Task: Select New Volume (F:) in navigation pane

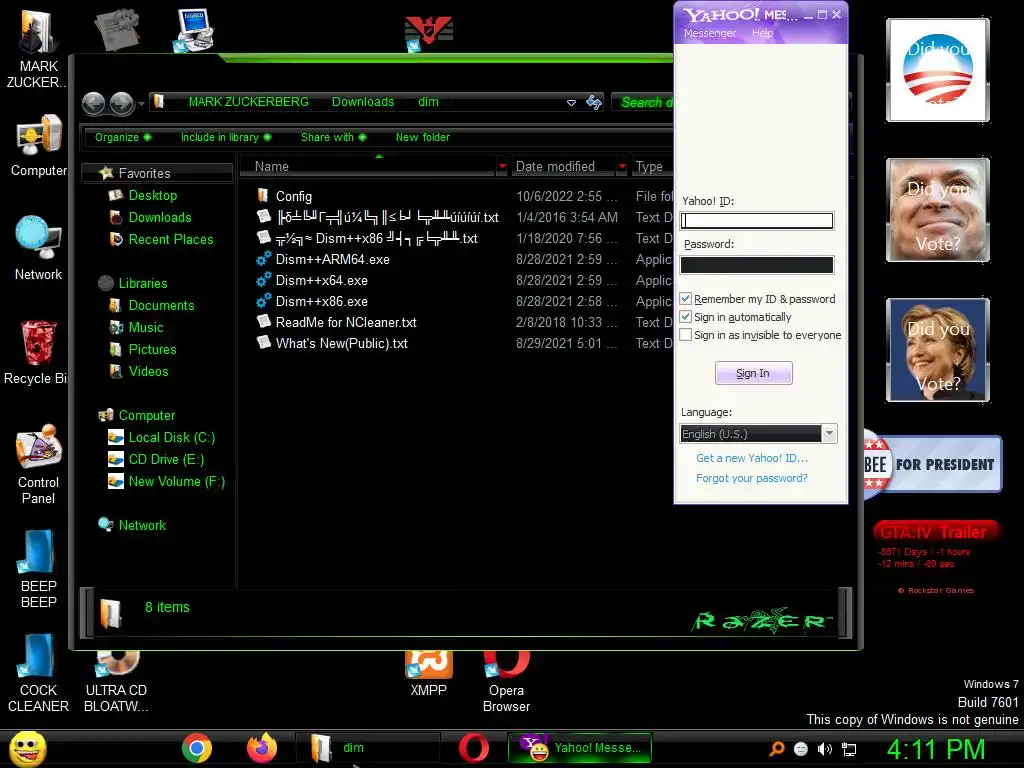Action: (x=167, y=481)
